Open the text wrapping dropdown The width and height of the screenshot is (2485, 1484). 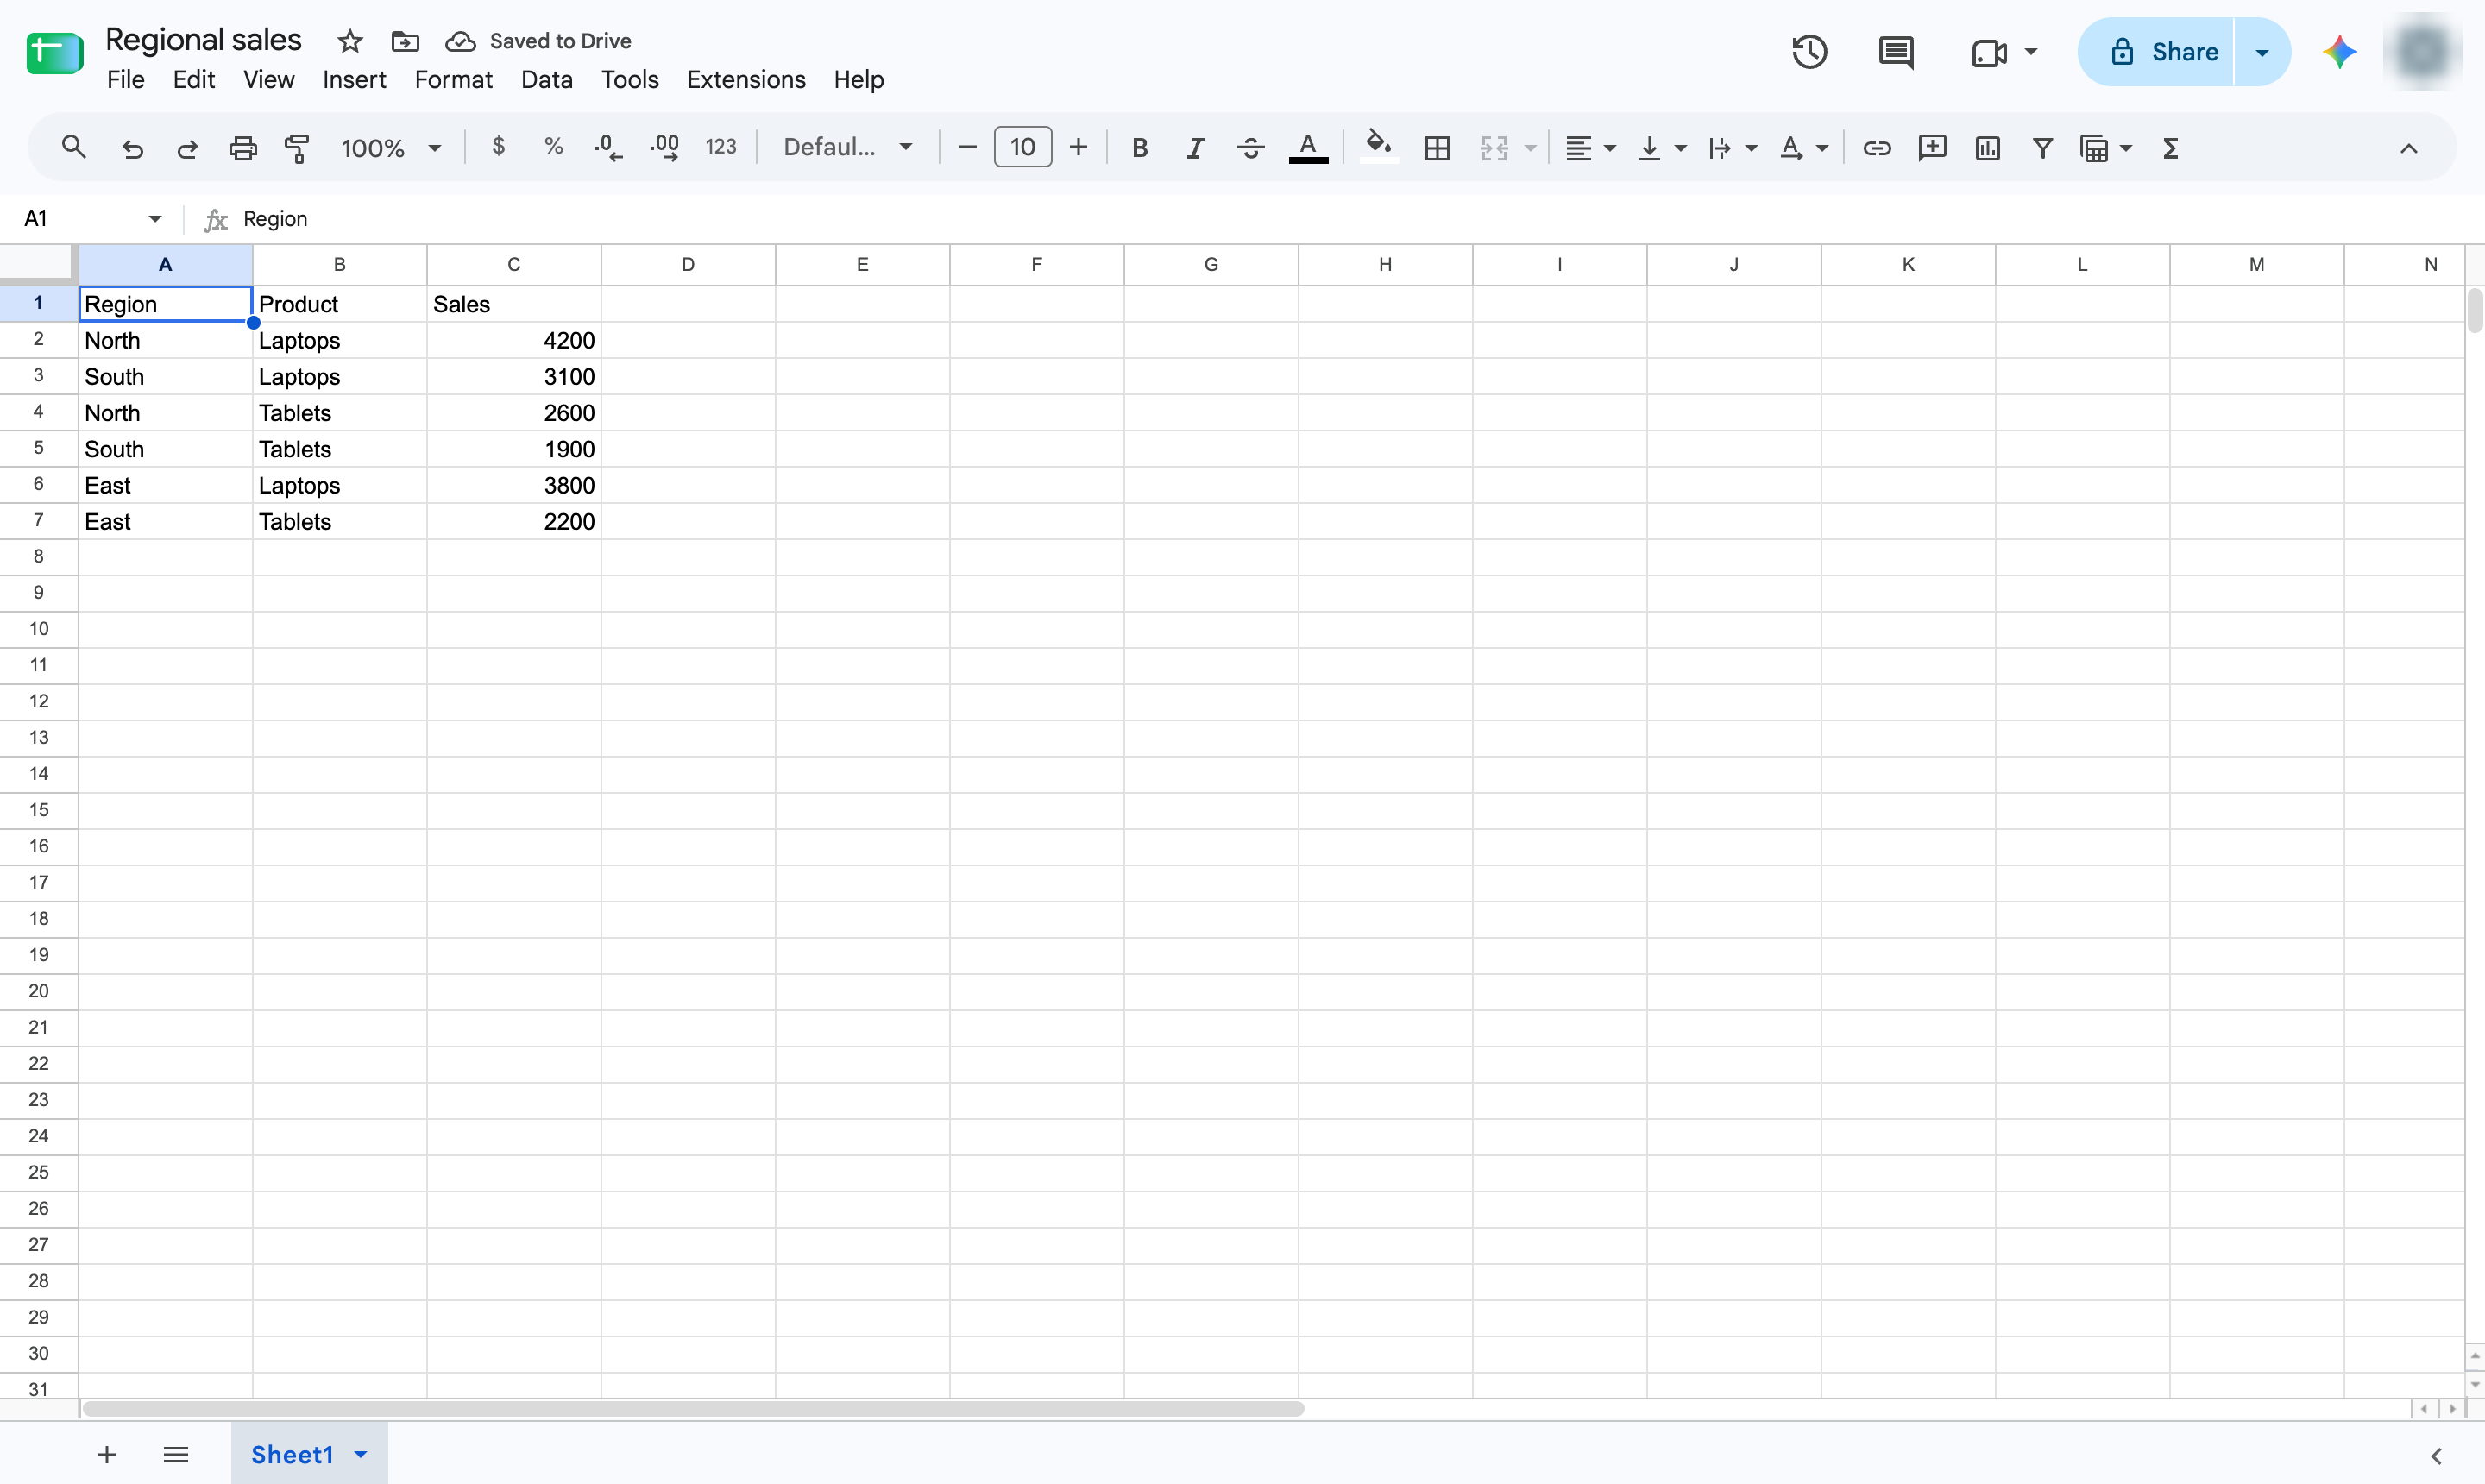tap(1732, 148)
